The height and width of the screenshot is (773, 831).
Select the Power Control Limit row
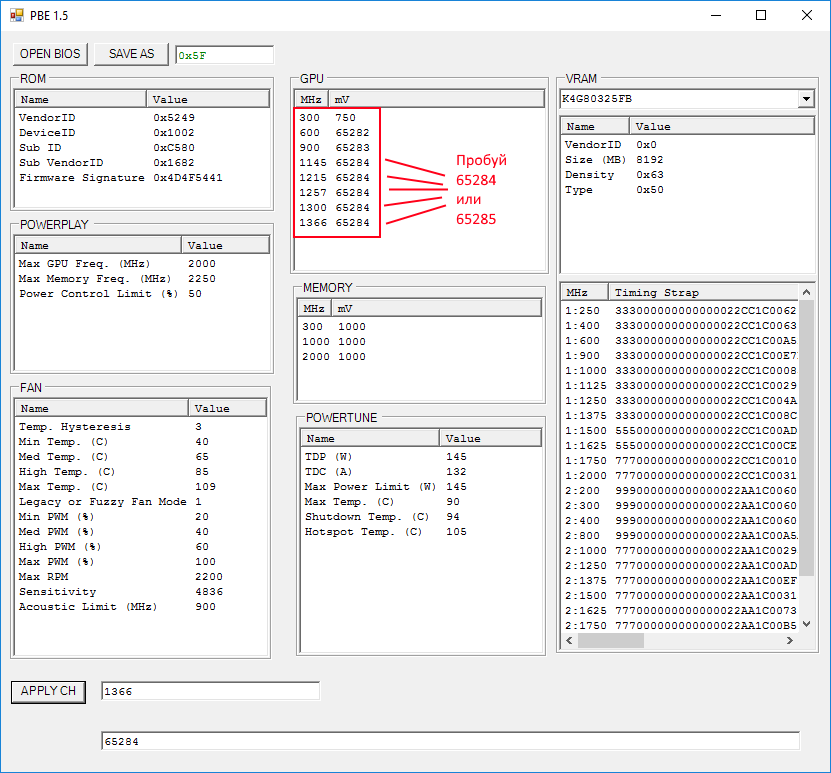click(x=142, y=294)
